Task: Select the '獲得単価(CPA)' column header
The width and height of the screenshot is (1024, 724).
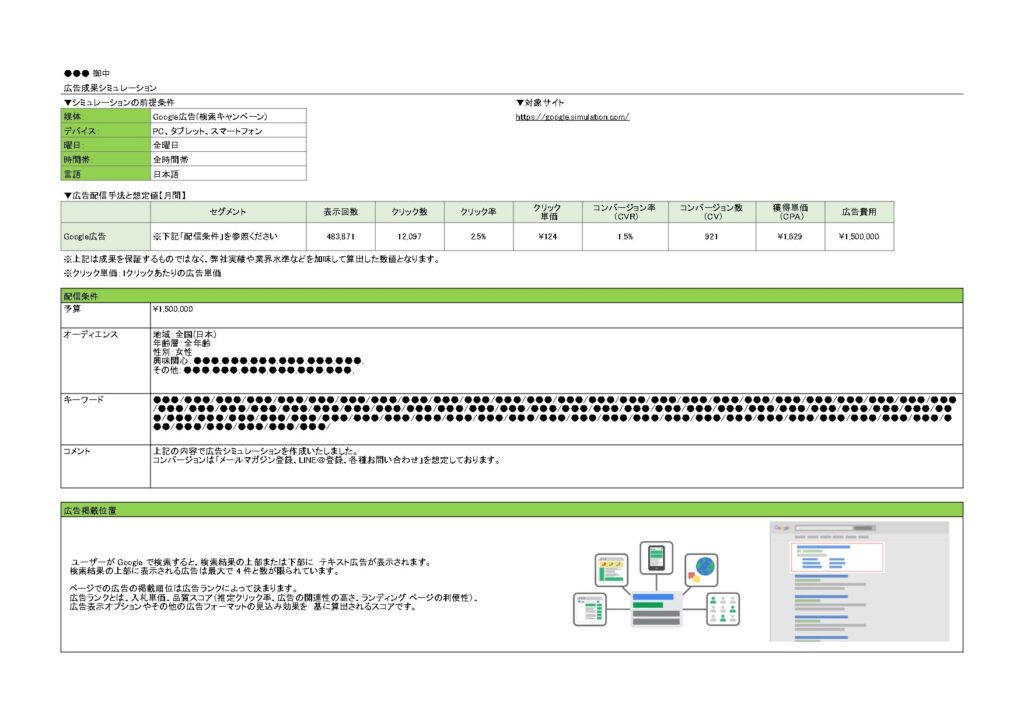Action: 790,212
